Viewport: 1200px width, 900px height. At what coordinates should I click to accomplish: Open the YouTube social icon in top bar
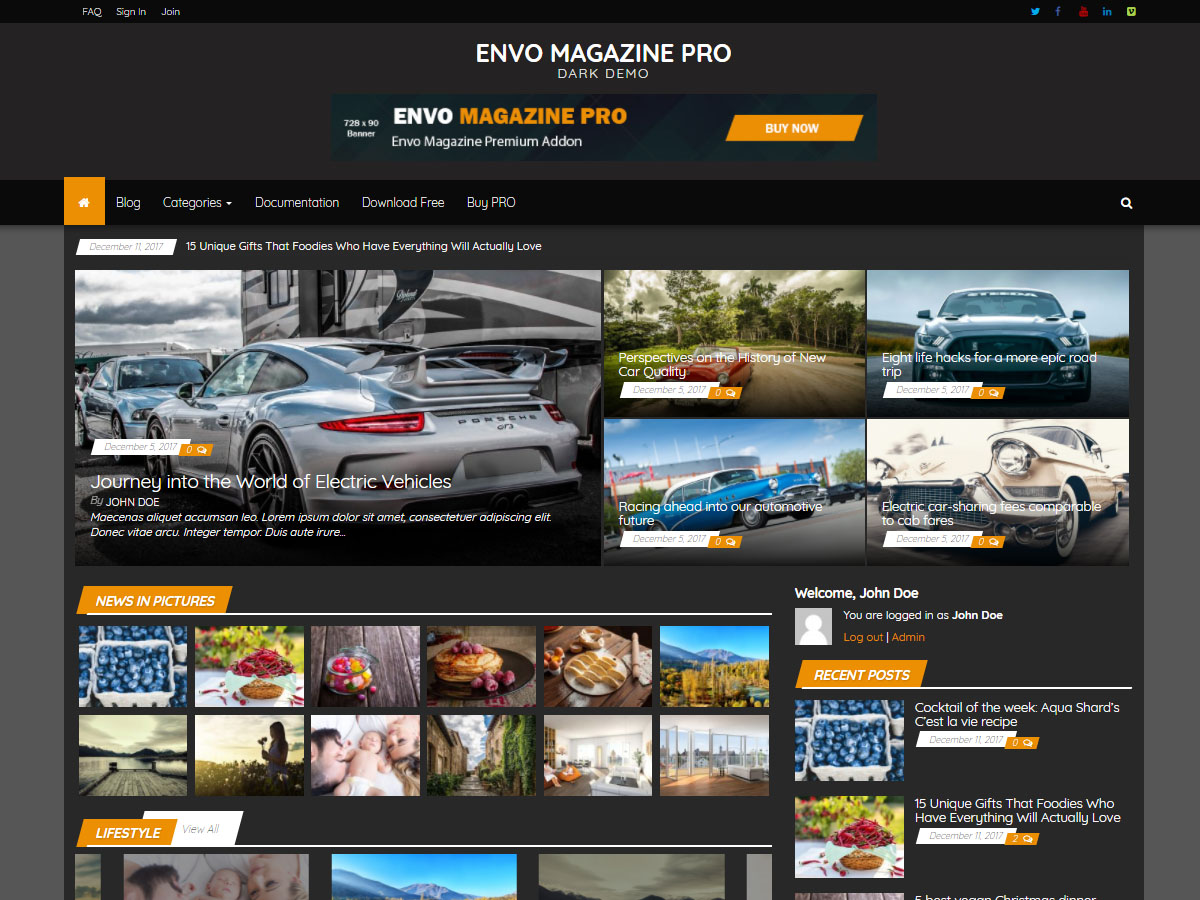coord(1083,12)
